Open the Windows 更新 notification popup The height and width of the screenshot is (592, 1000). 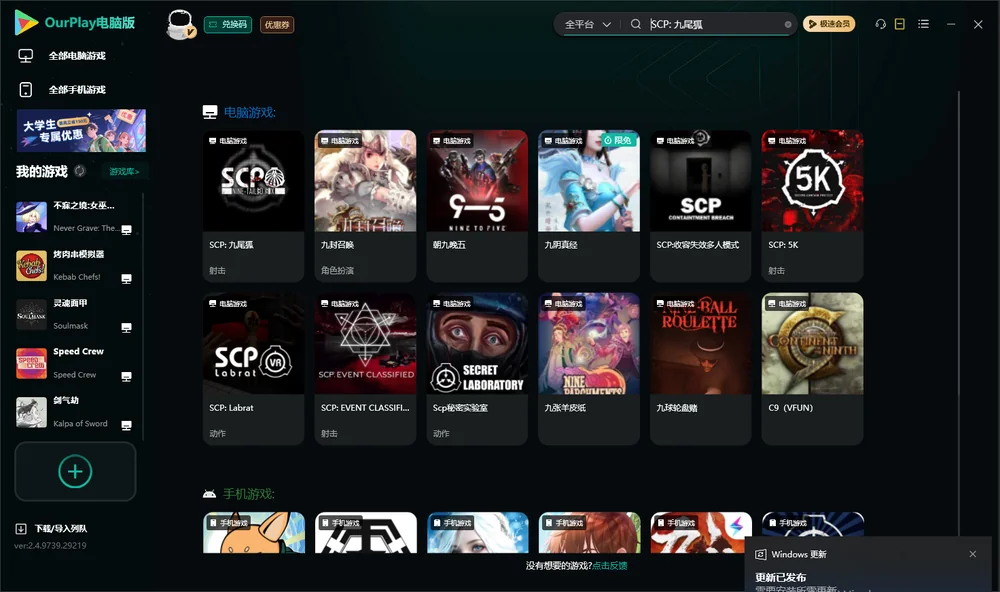[x=867, y=565]
